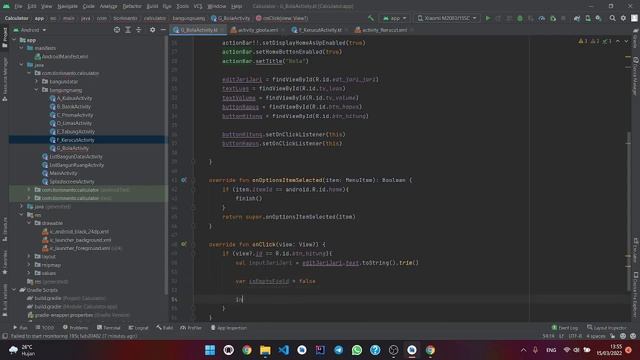Viewport: 640px width, 360px height.
Task: Hide the Project panel with the minus icon
Action: point(163,30)
